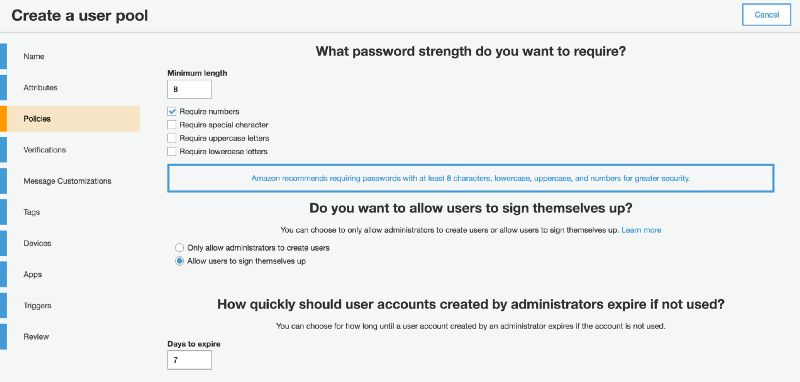The width and height of the screenshot is (800, 382).
Task: Enable Require special character checkbox
Action: [x=172, y=124]
